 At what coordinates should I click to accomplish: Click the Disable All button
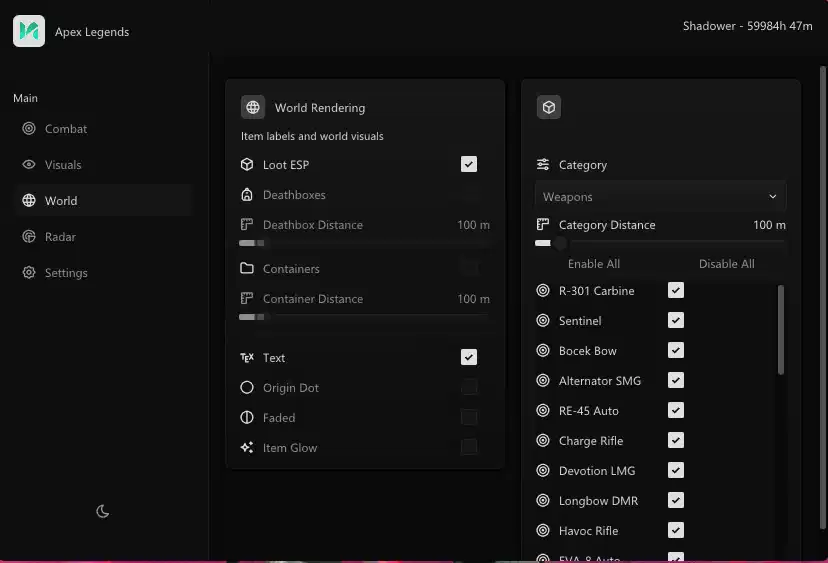pyautogui.click(x=727, y=264)
